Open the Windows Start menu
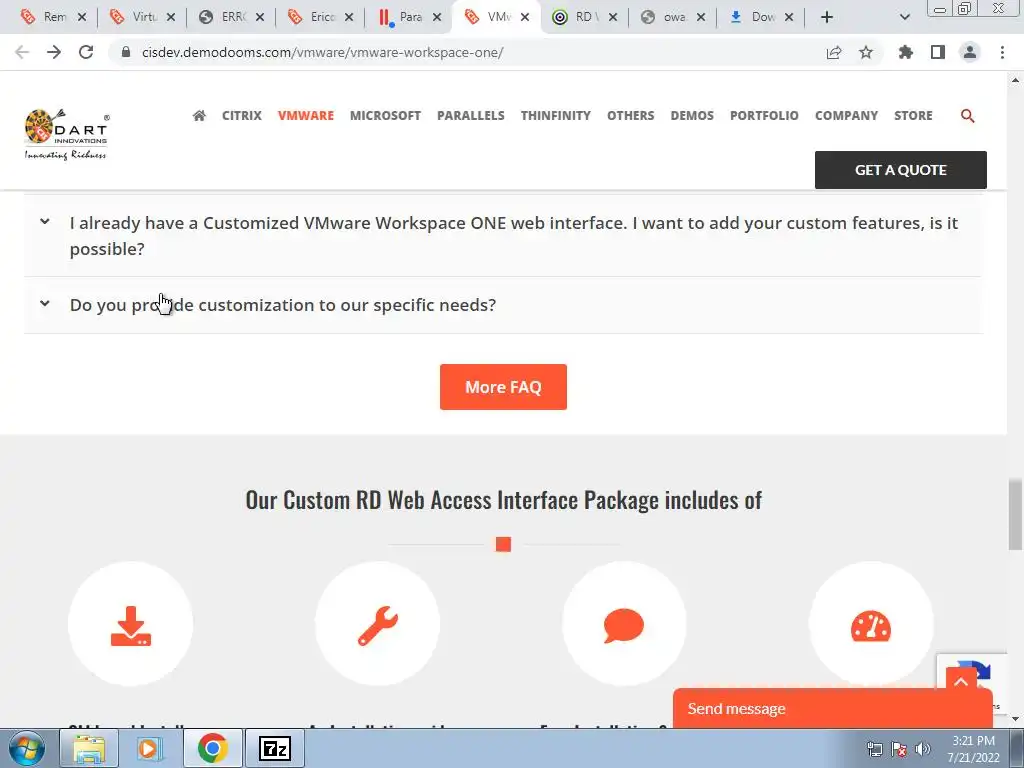Viewport: 1024px width, 768px height. tap(27, 748)
